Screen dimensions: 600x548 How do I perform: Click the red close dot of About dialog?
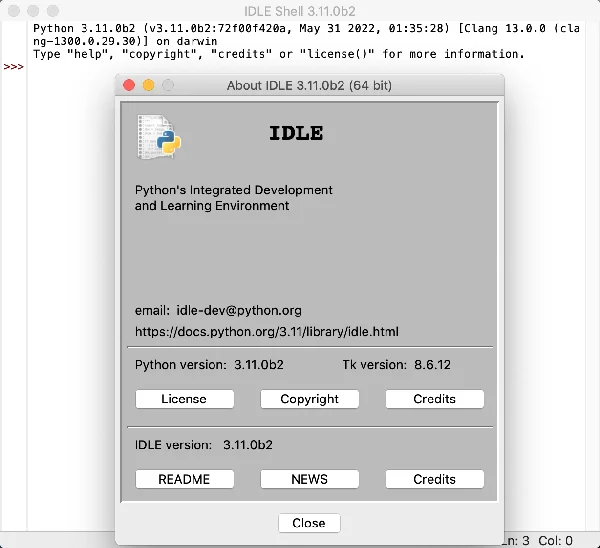(x=129, y=85)
